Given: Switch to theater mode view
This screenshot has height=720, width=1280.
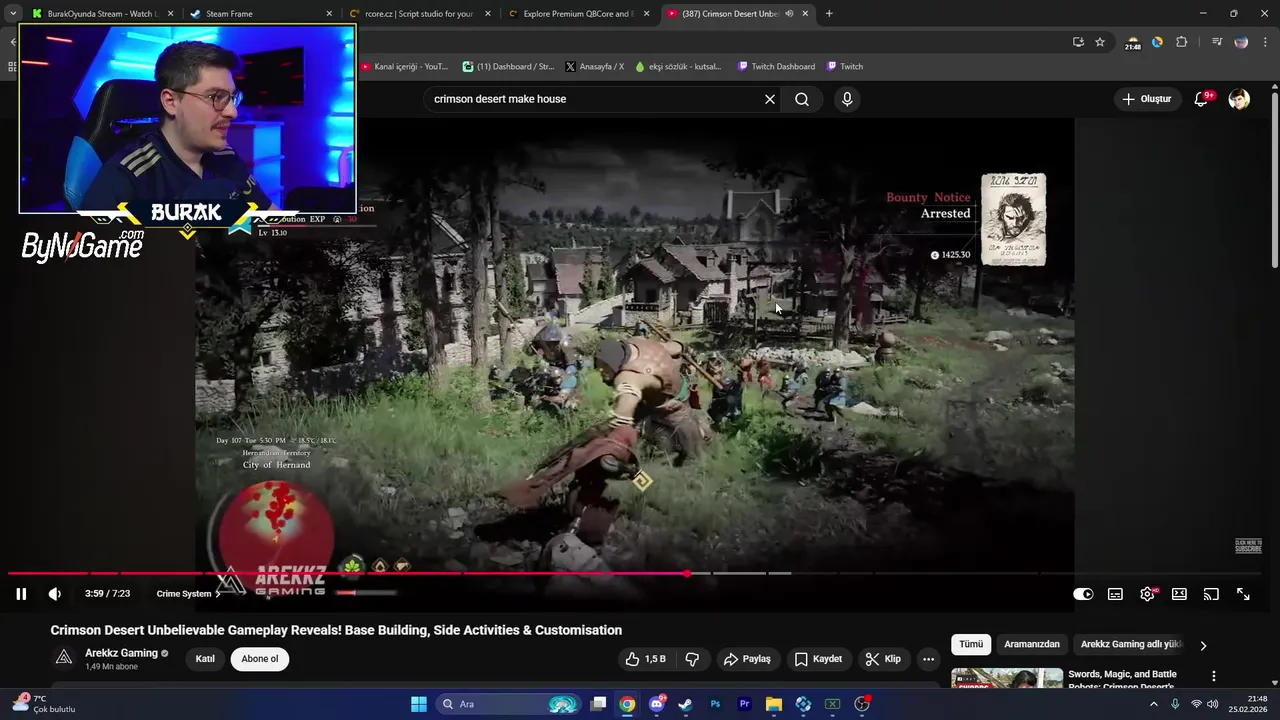Looking at the screenshot, I should [1179, 594].
